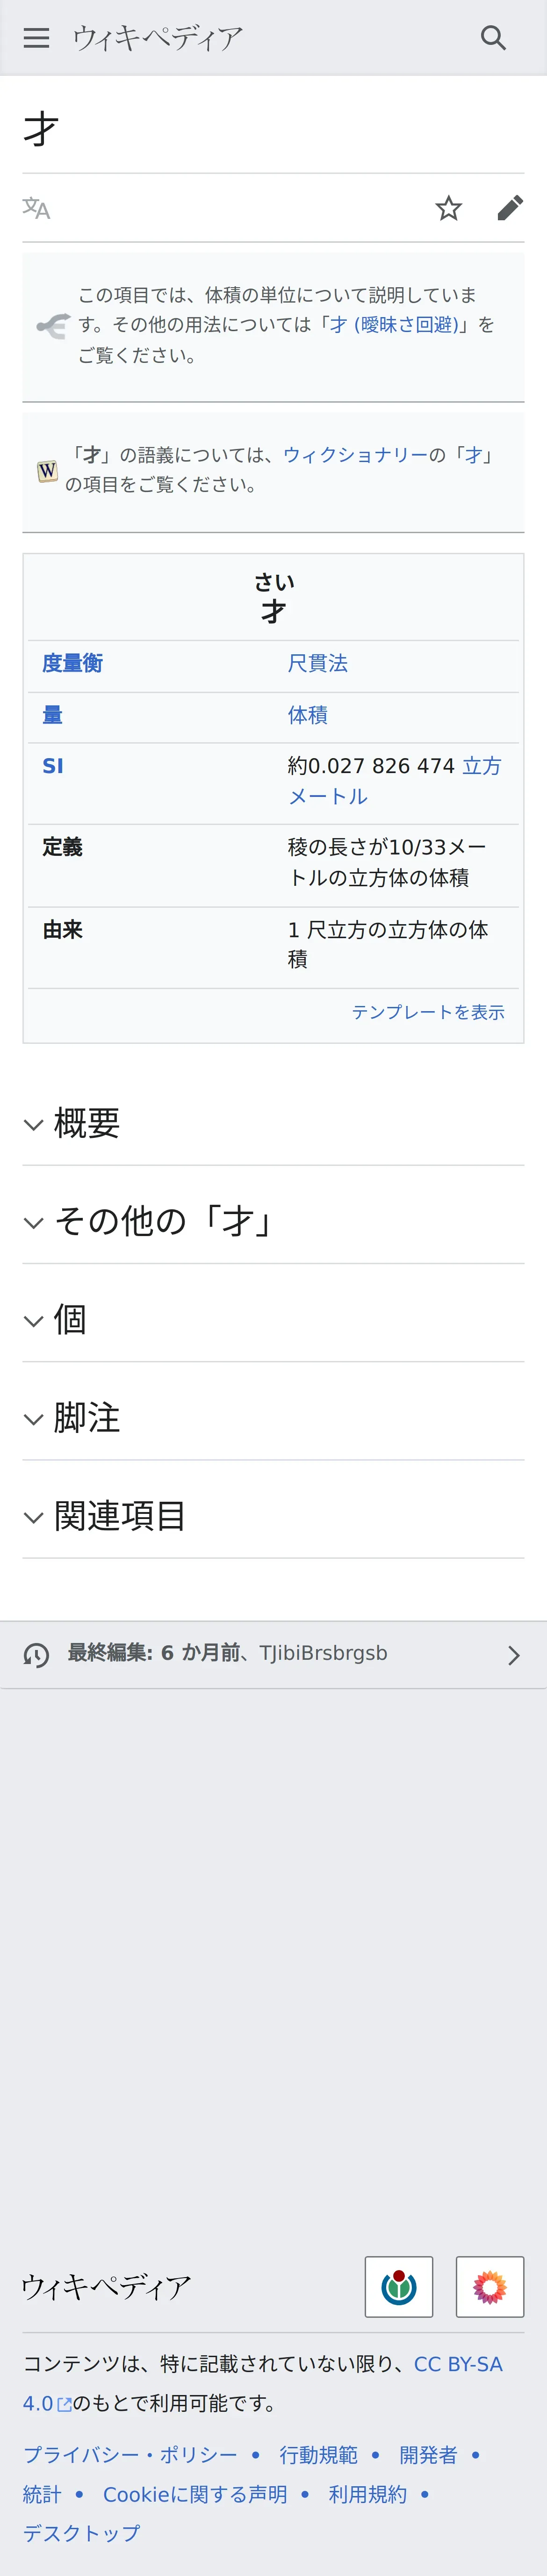Click the watchlist star icon
The width and height of the screenshot is (547, 2576).
448,208
